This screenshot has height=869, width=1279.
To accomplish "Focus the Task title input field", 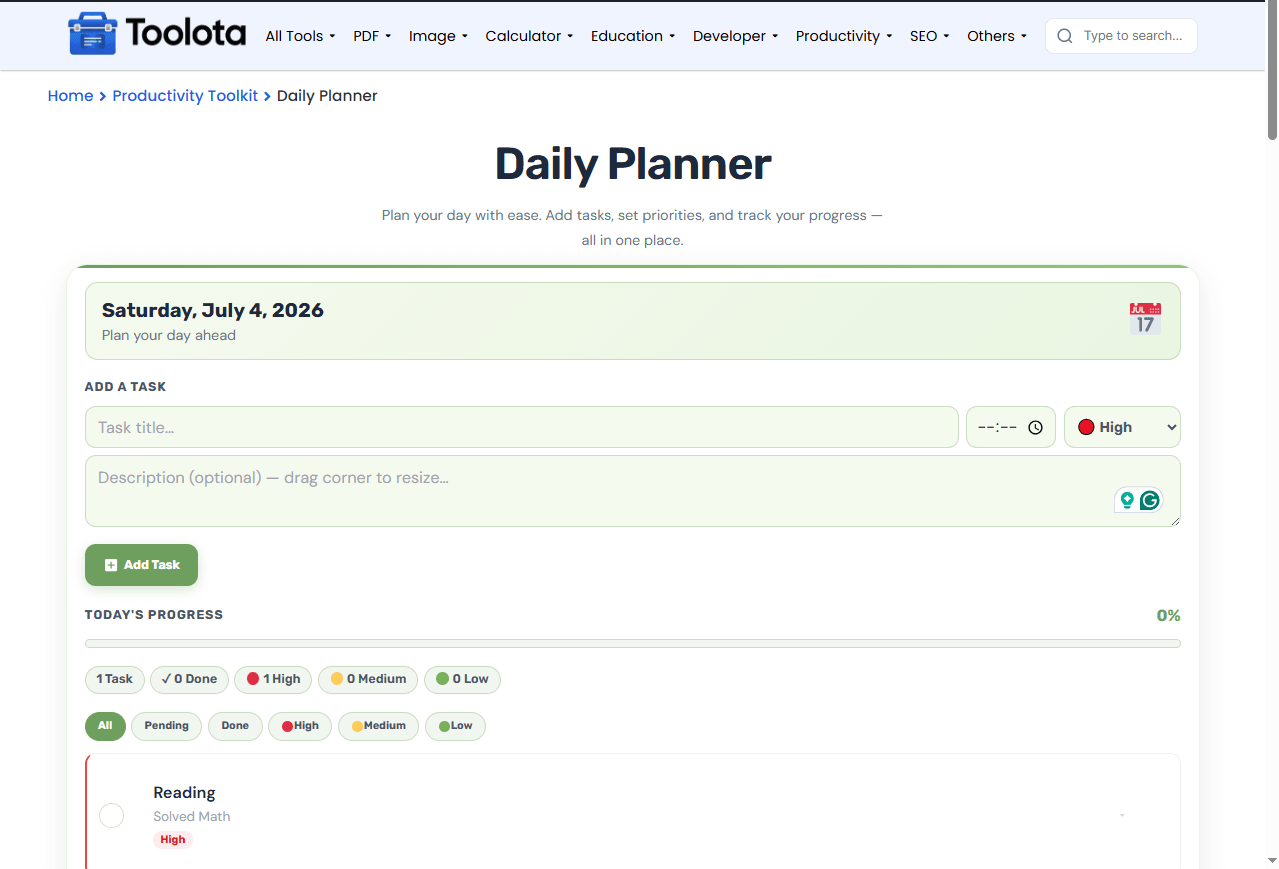I will [x=521, y=427].
